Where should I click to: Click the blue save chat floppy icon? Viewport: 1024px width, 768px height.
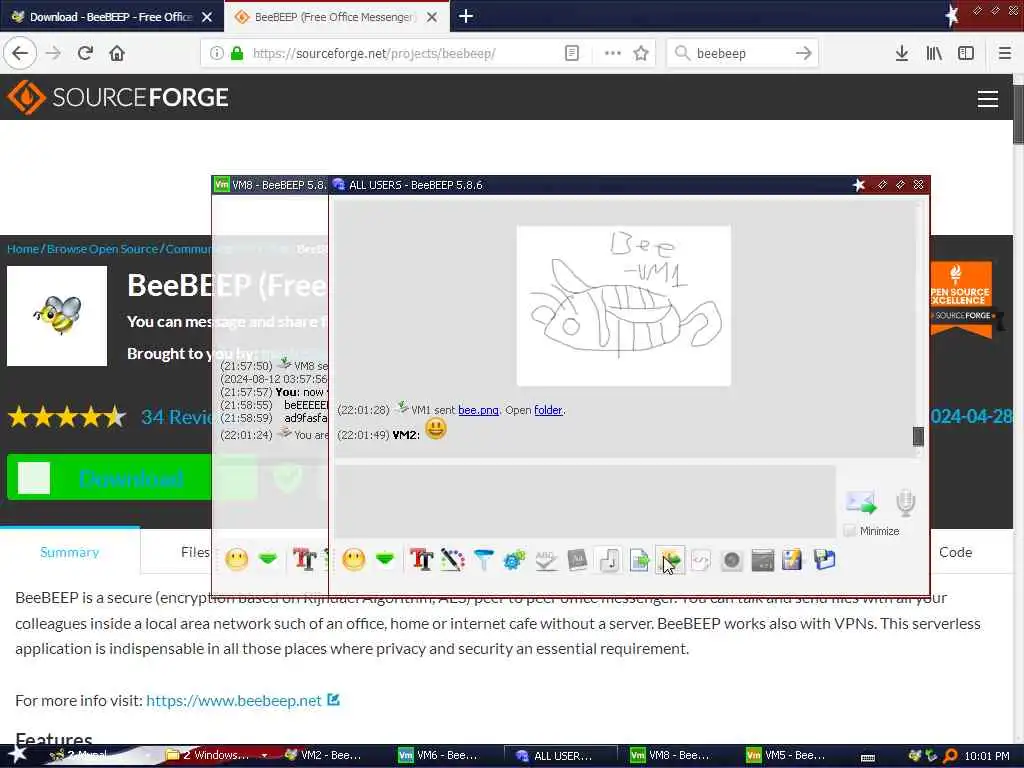pyautogui.click(x=824, y=560)
